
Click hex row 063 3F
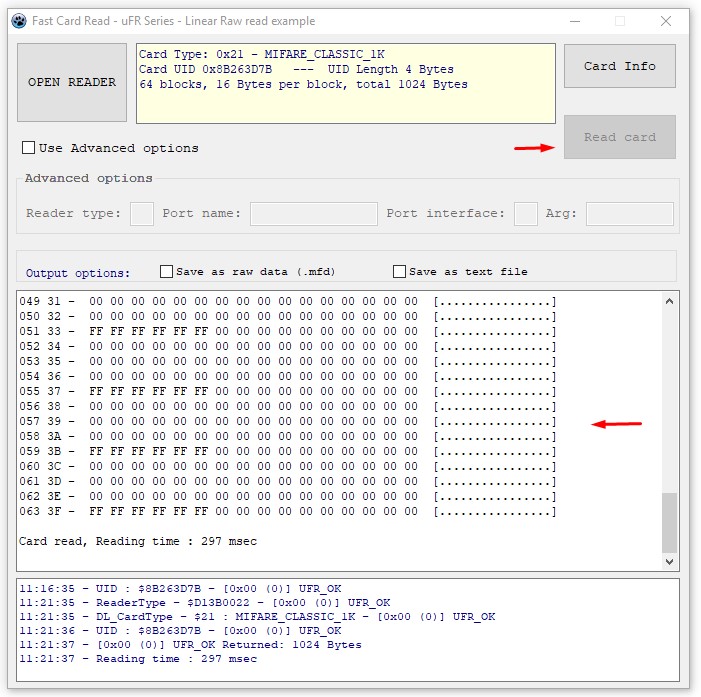tap(287, 511)
